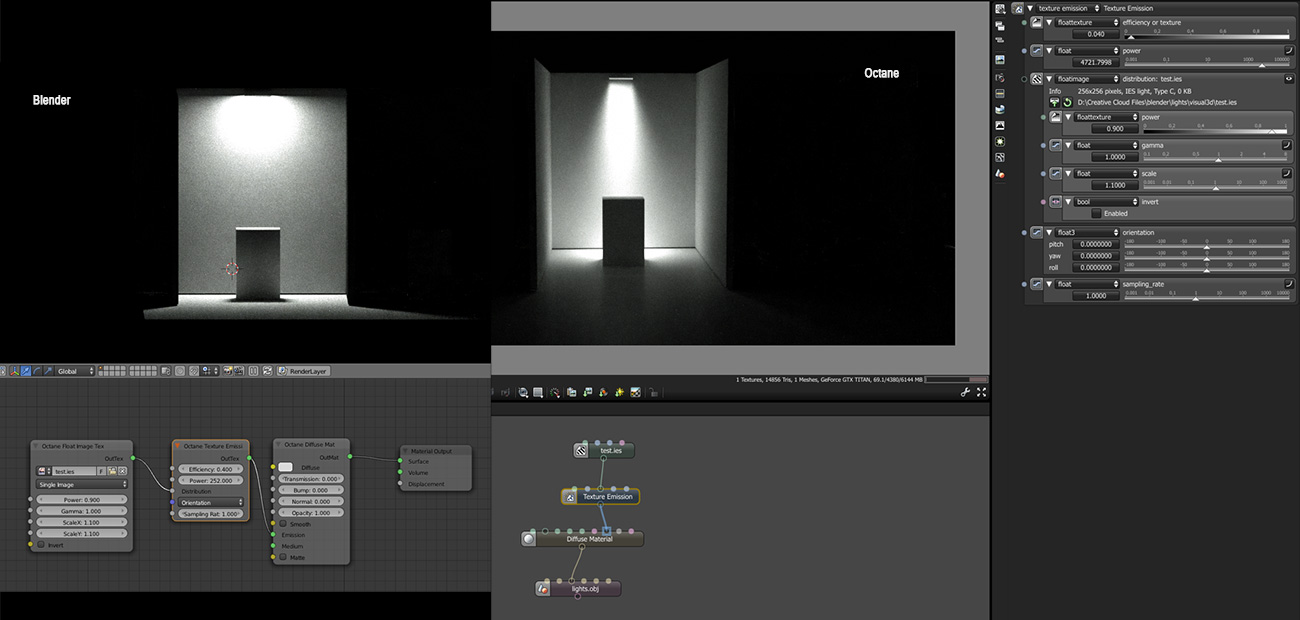This screenshot has width=1300, height=620.
Task: Open the Single Image source dropdown
Action: click(x=82, y=484)
